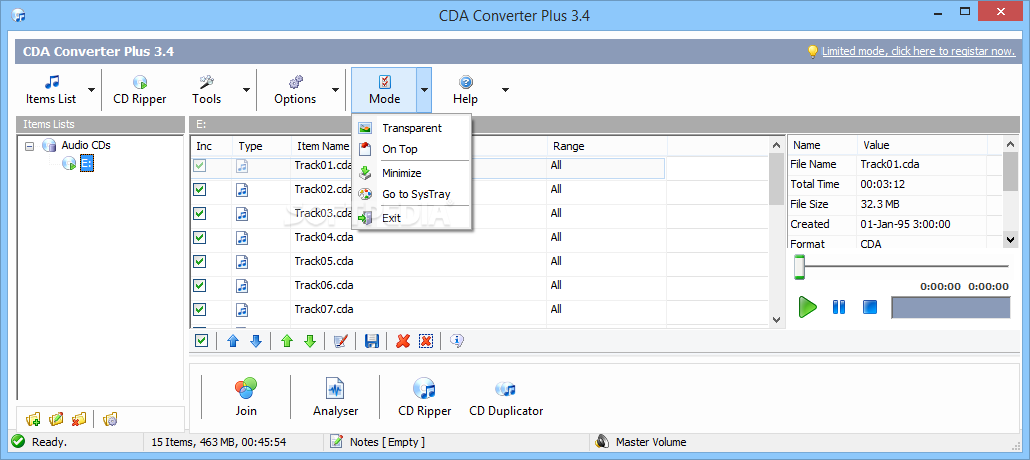
Task: Open the Join tool
Action: (246, 397)
